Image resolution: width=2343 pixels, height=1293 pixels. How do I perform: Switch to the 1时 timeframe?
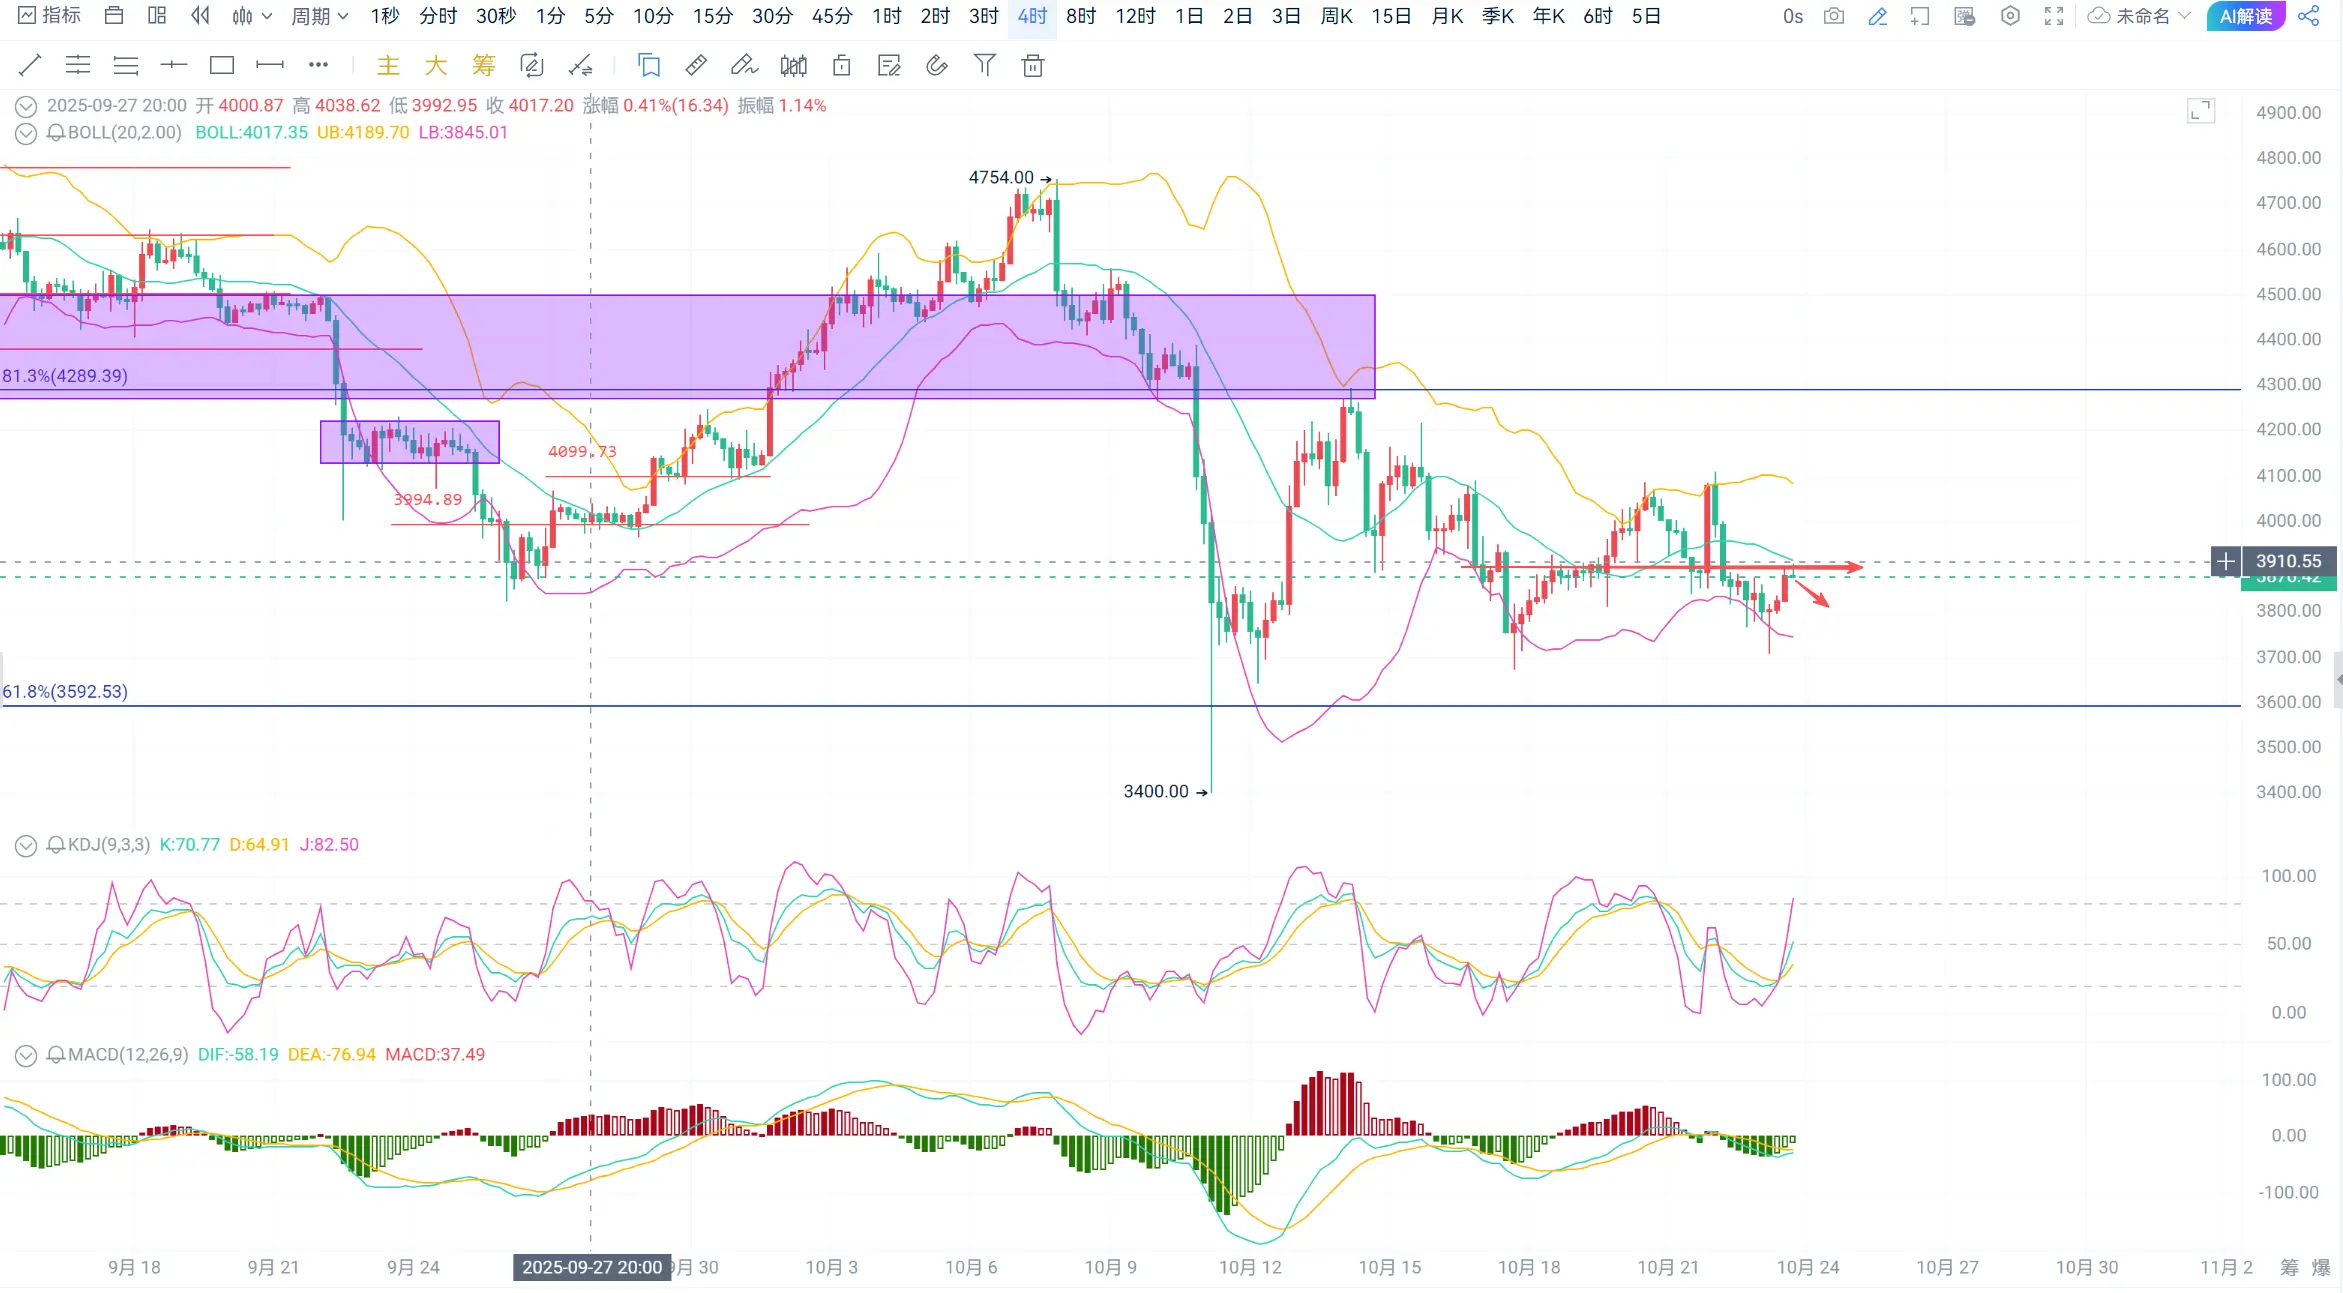click(x=886, y=16)
